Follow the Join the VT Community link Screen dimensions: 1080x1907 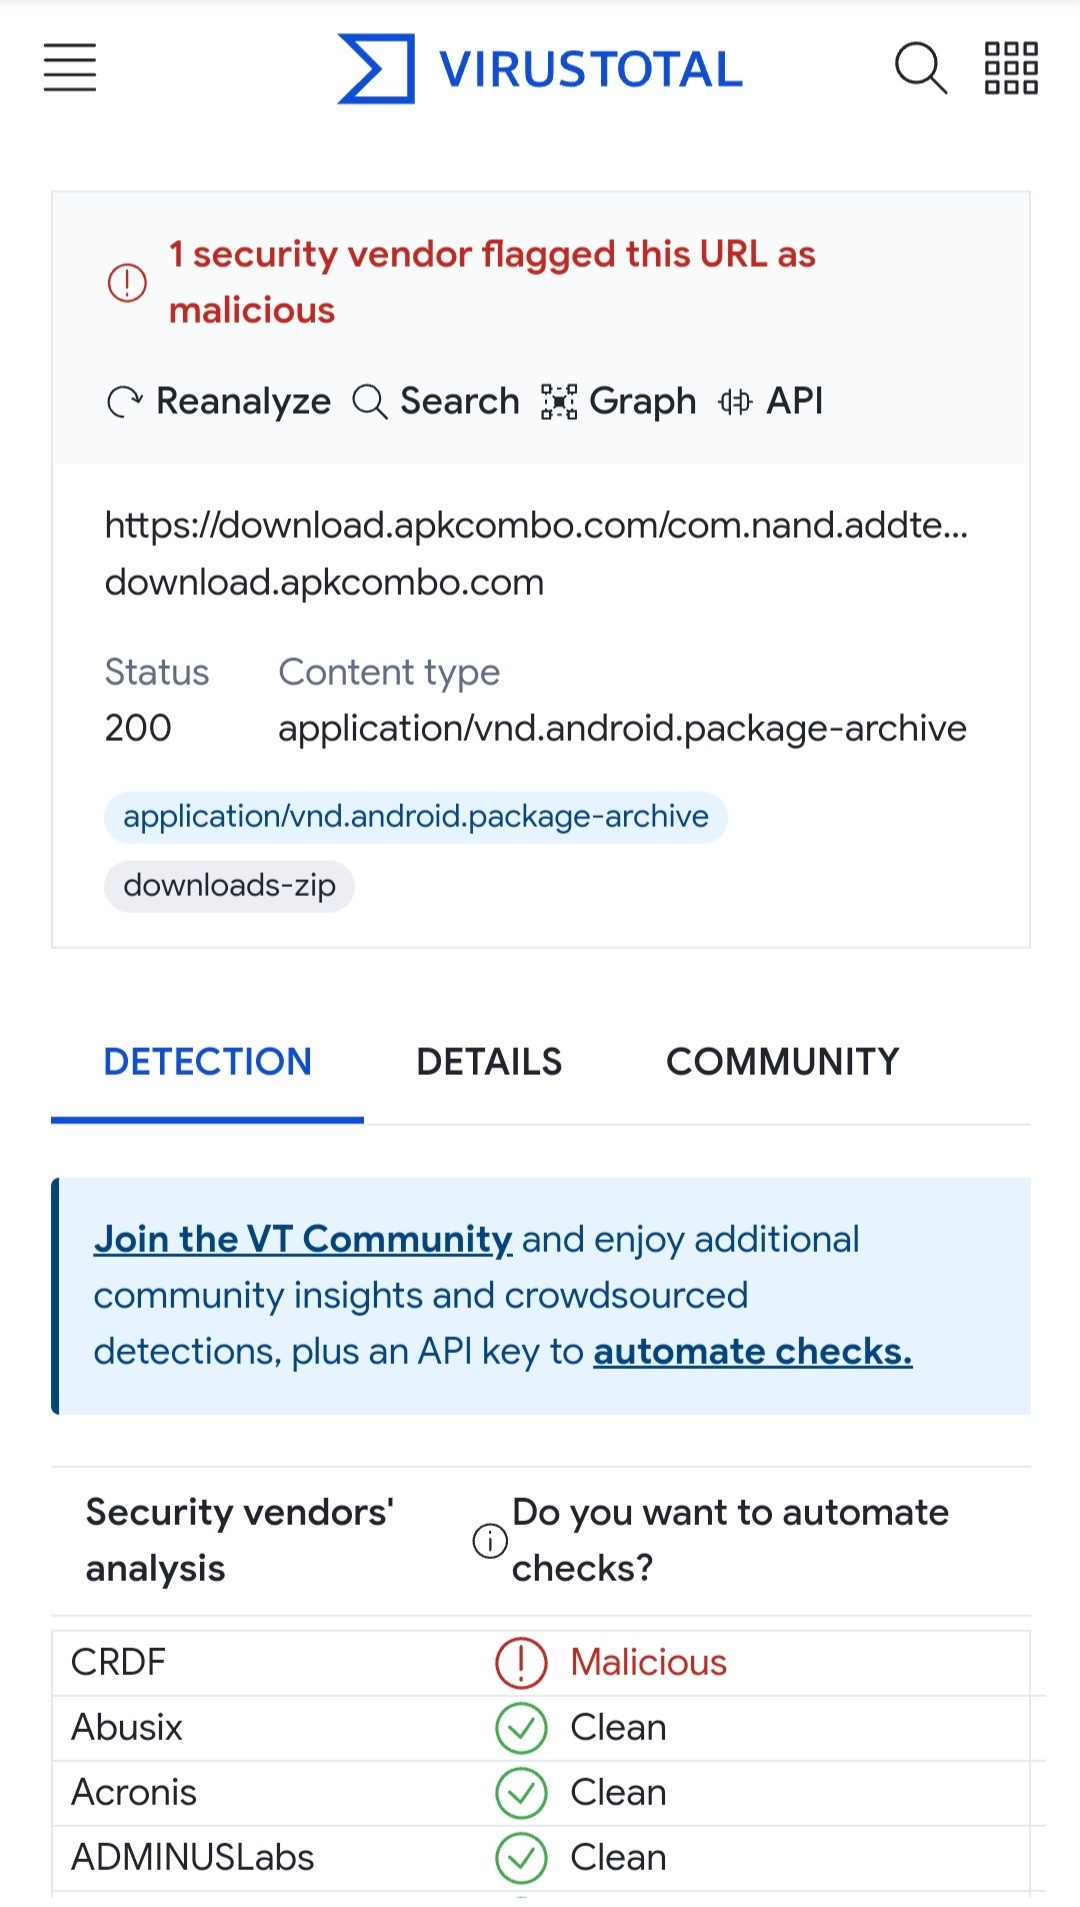click(303, 1240)
